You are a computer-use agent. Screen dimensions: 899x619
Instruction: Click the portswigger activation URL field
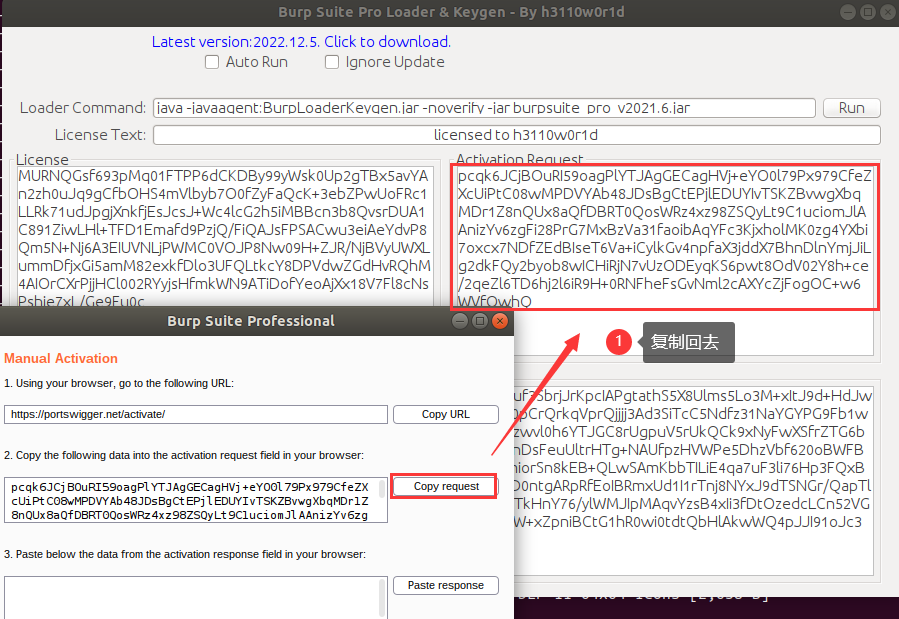(x=196, y=414)
